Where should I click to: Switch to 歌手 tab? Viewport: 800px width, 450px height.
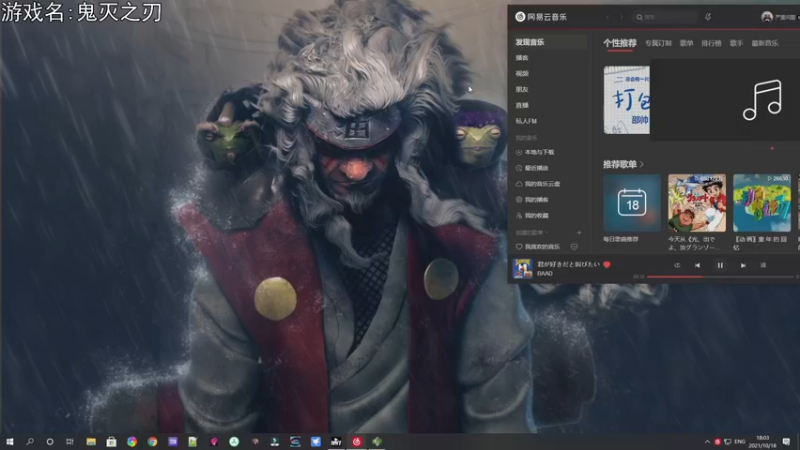736,43
